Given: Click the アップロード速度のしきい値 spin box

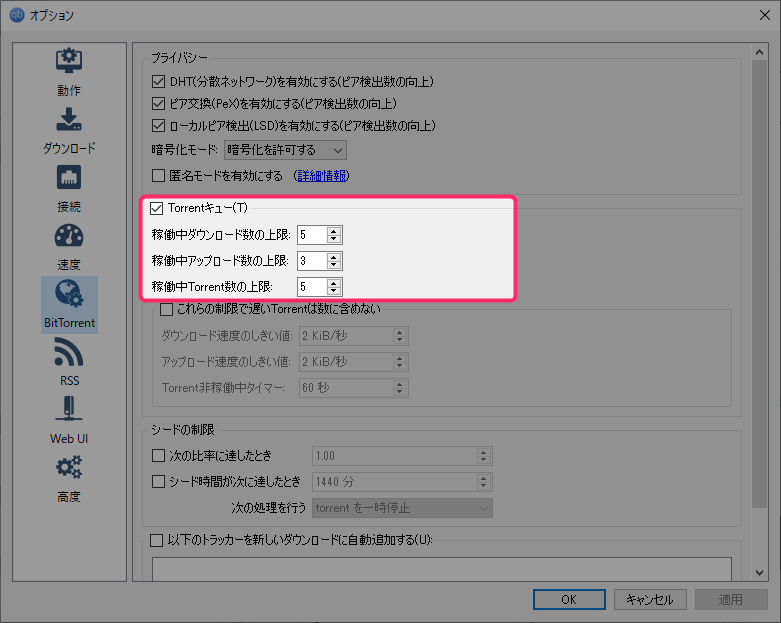Looking at the screenshot, I should click(354, 362).
